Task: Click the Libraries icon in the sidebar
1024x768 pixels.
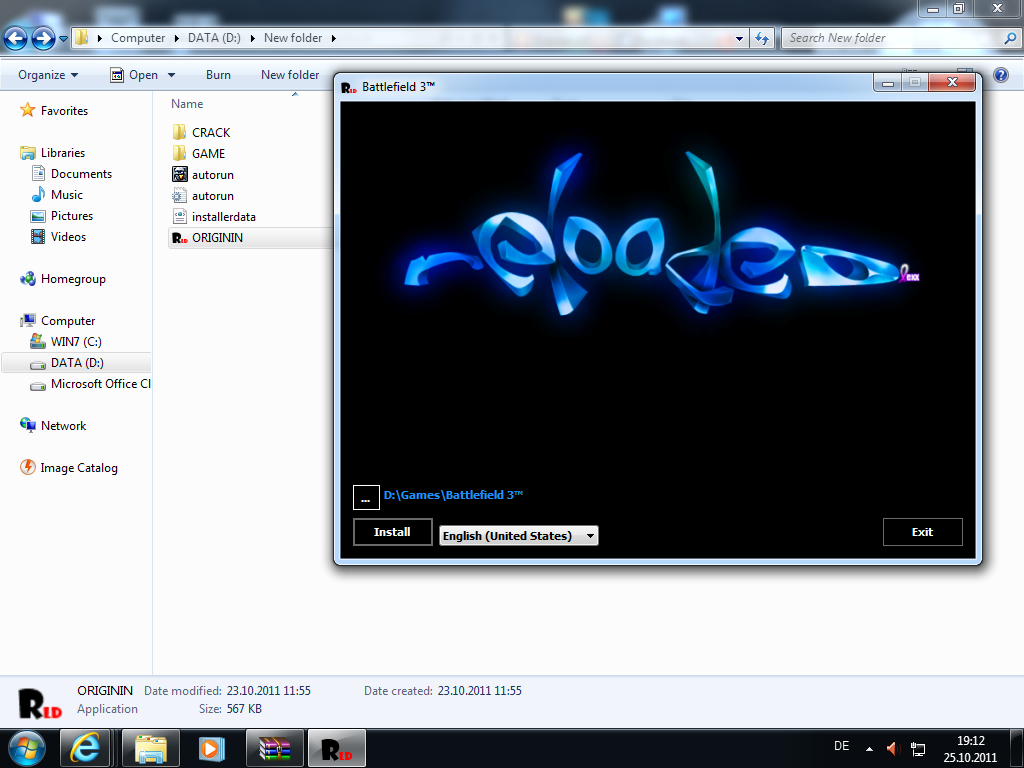Action: coord(27,153)
